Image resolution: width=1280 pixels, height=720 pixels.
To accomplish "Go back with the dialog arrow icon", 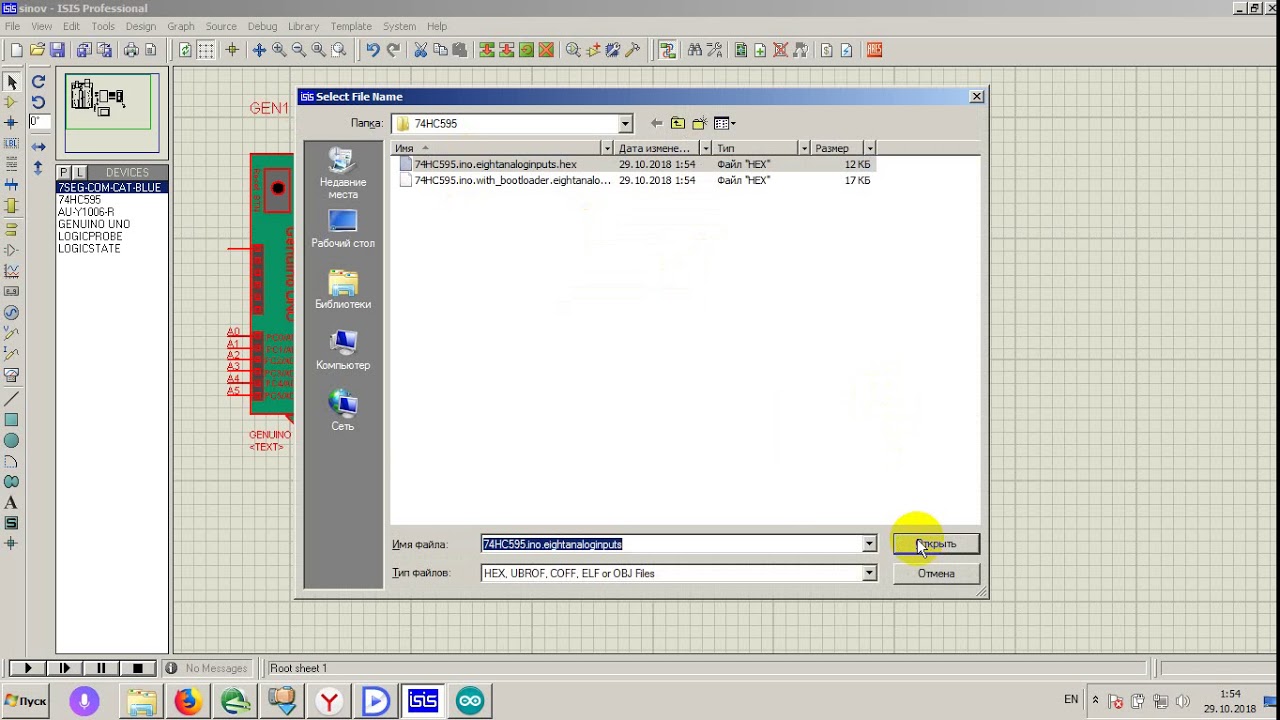I will 656,123.
